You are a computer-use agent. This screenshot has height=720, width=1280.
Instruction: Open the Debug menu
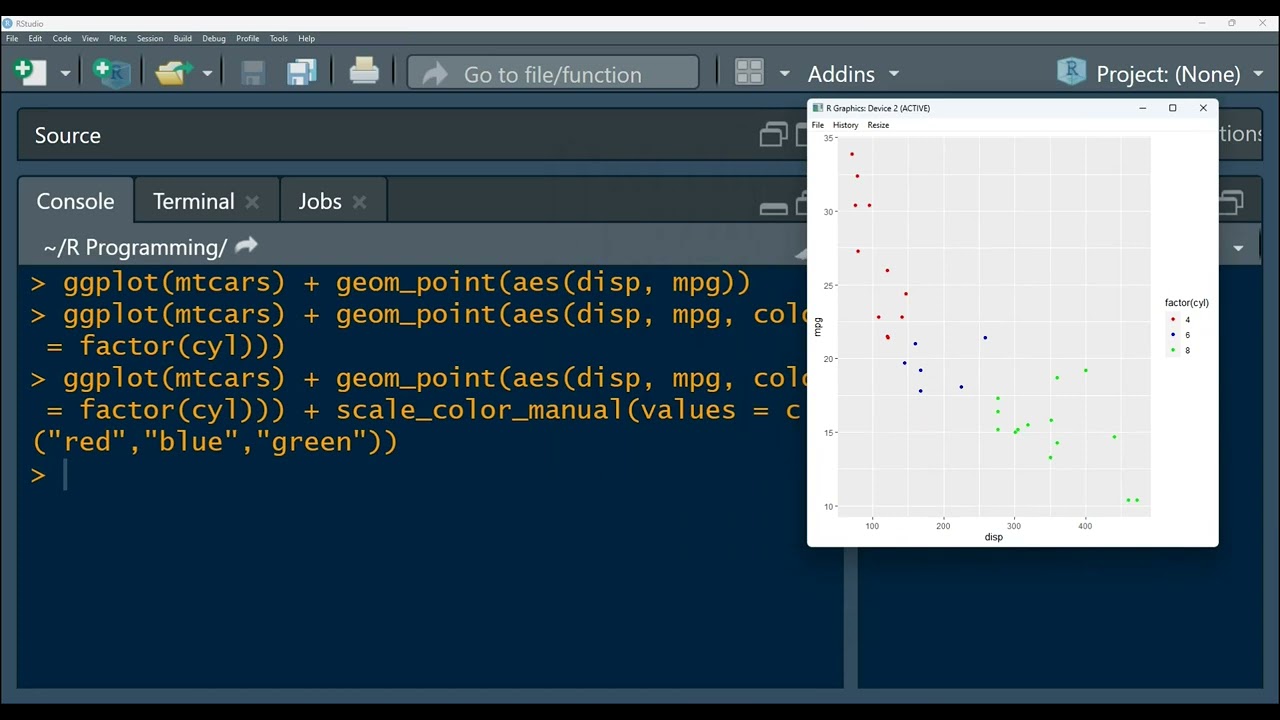click(214, 39)
